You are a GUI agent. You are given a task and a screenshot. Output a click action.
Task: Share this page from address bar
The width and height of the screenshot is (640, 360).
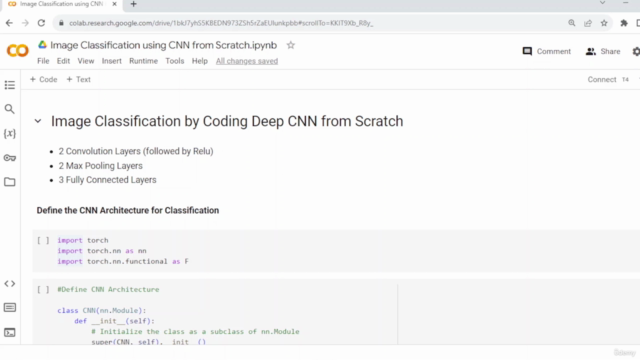tap(588, 23)
